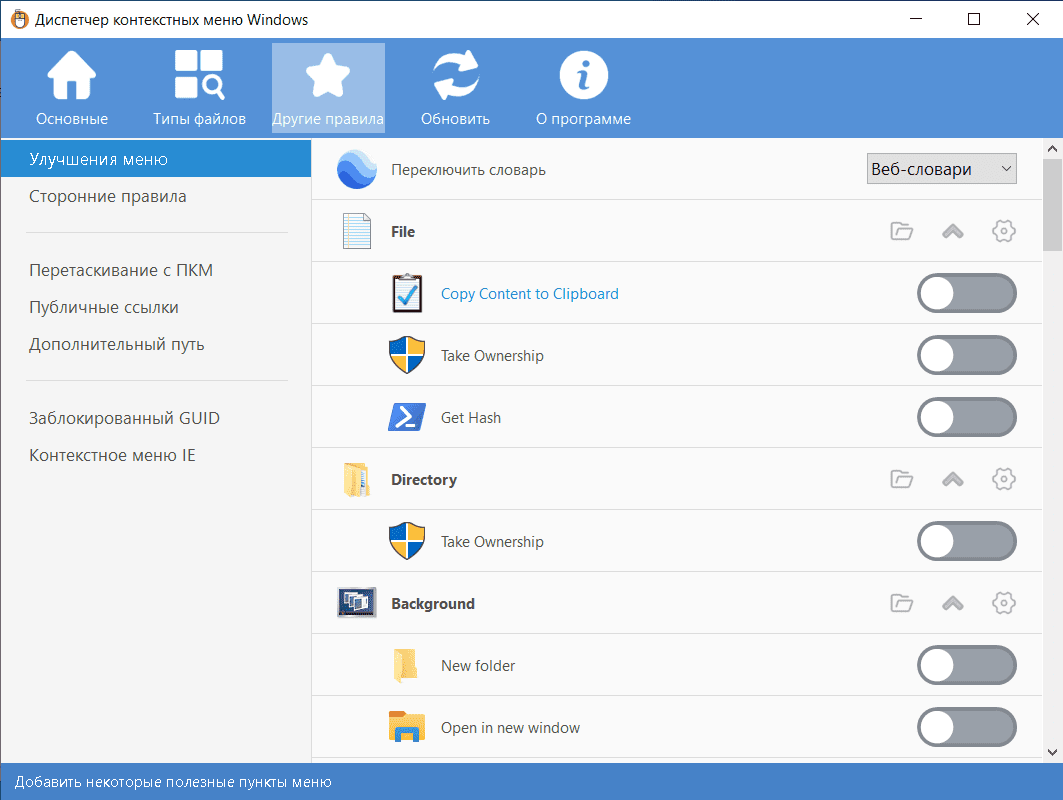Viewport: 1063px width, 800px height.
Task: Click shield icon of Directory Take Ownership
Action: pyautogui.click(x=407, y=541)
